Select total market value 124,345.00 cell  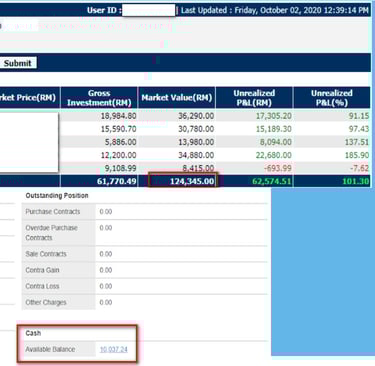tap(183, 181)
